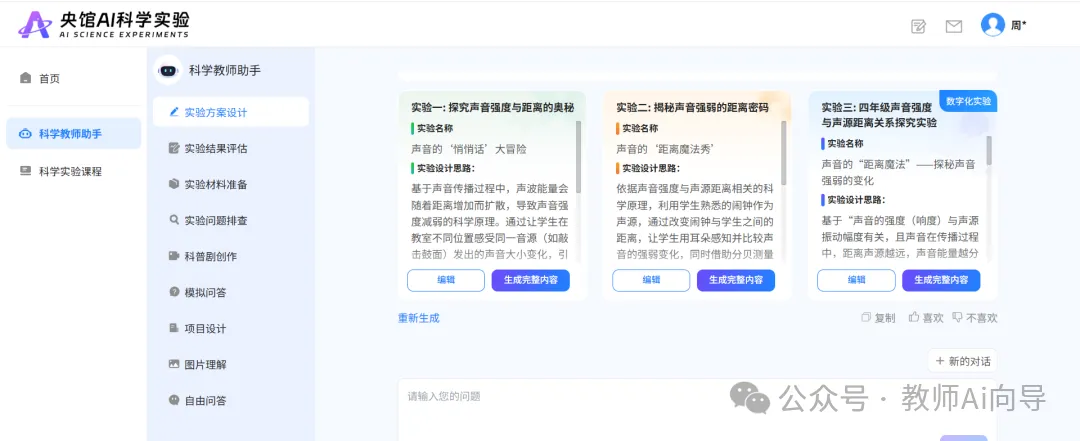Open 科学实验课程 in the left sidebar
Image resolution: width=1080 pixels, height=441 pixels.
[74, 171]
